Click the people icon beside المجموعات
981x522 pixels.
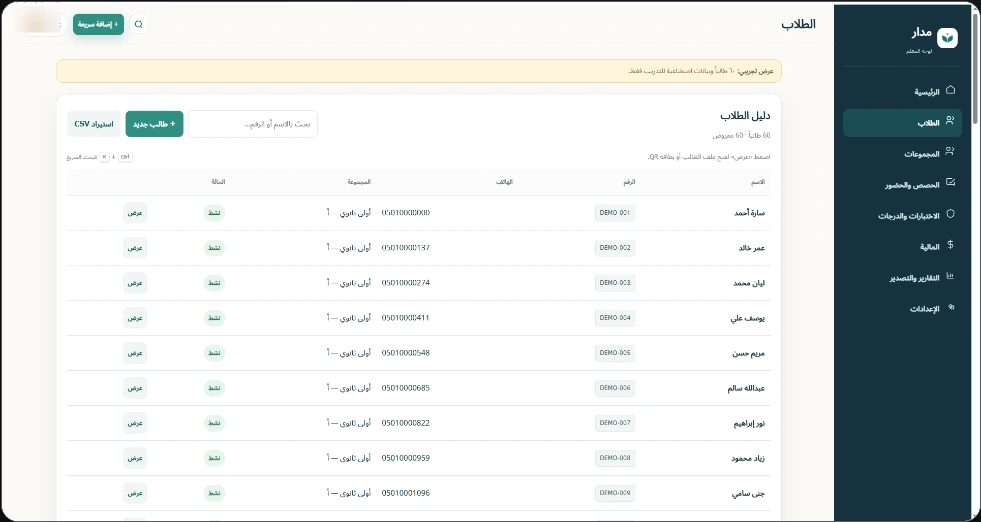click(950, 151)
